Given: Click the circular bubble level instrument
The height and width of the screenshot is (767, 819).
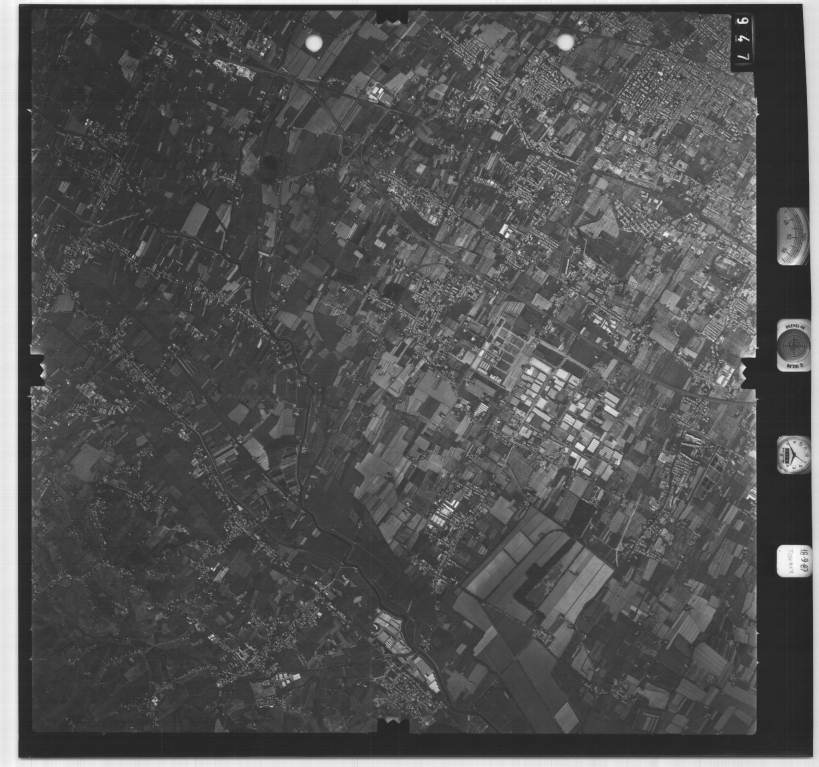Looking at the screenshot, I should pyautogui.click(x=793, y=346).
